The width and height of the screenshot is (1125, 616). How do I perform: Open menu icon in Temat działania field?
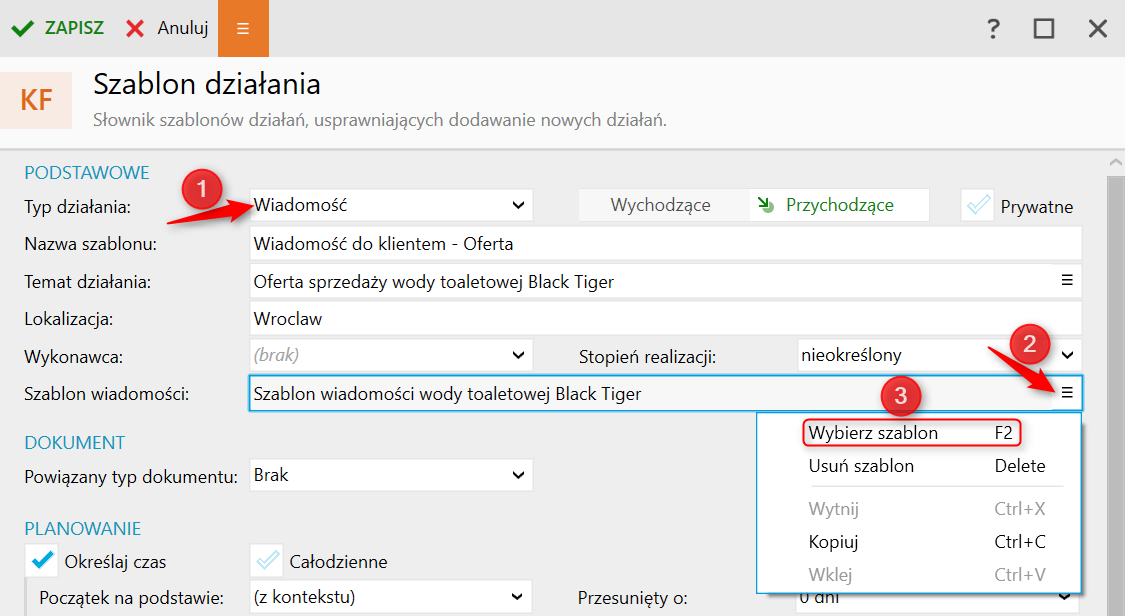tap(1067, 281)
